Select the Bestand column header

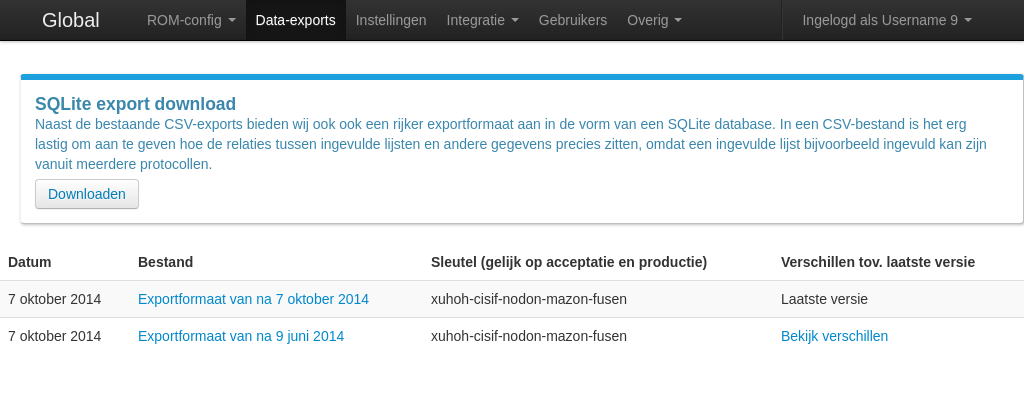[165, 262]
